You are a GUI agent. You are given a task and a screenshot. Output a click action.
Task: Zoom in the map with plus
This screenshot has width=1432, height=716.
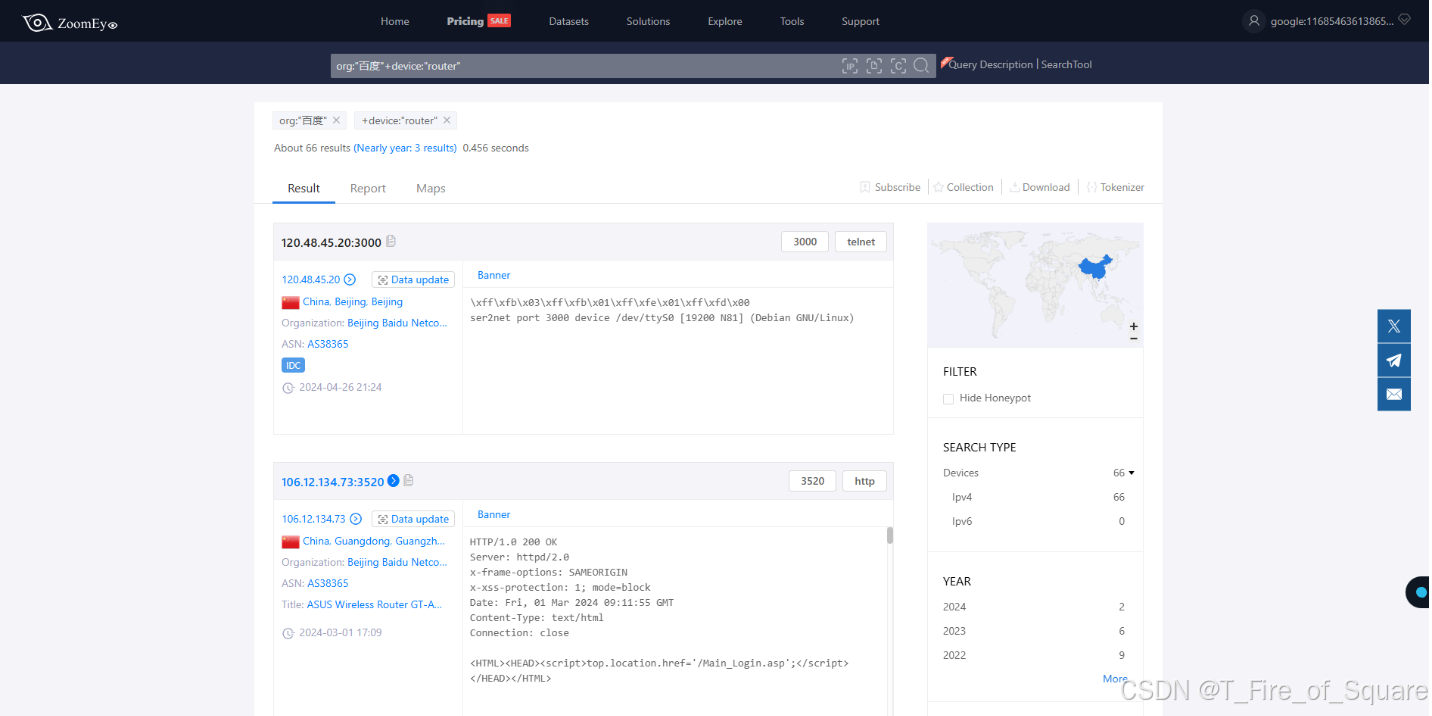pyautogui.click(x=1133, y=327)
